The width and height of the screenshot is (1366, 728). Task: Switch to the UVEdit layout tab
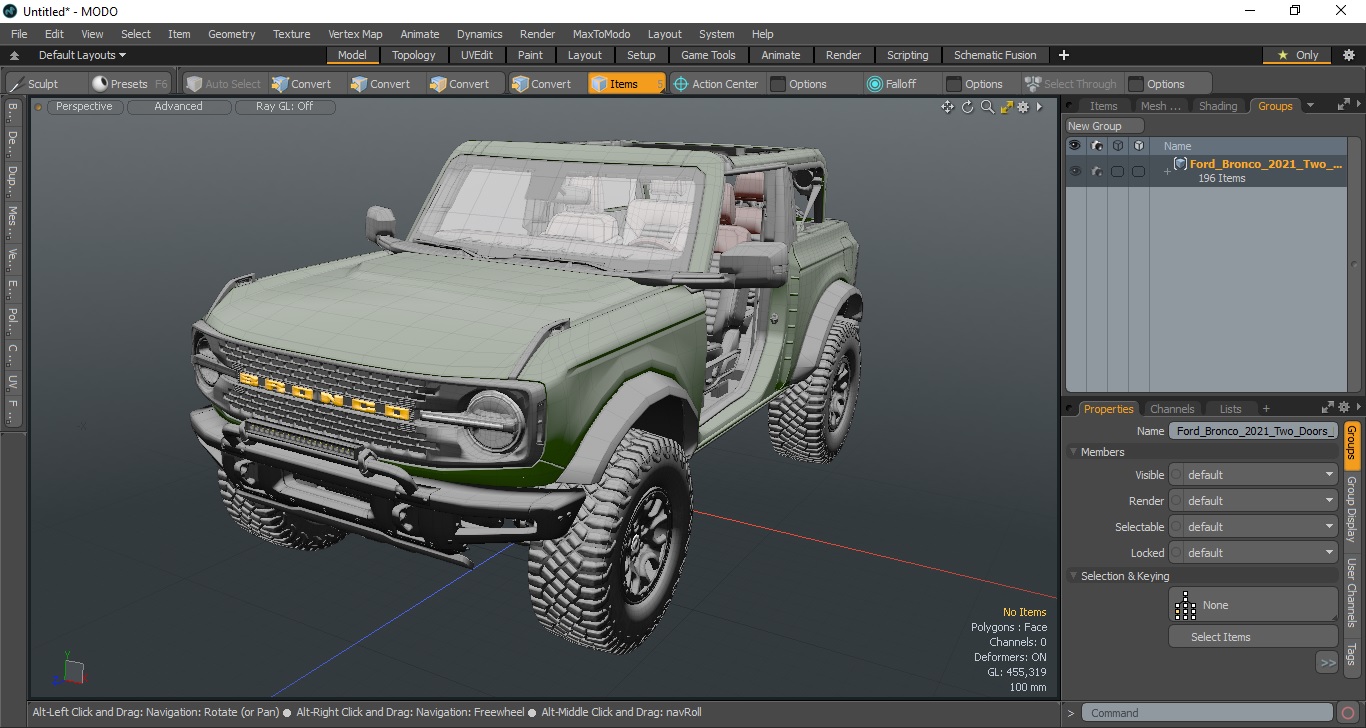[x=477, y=55]
